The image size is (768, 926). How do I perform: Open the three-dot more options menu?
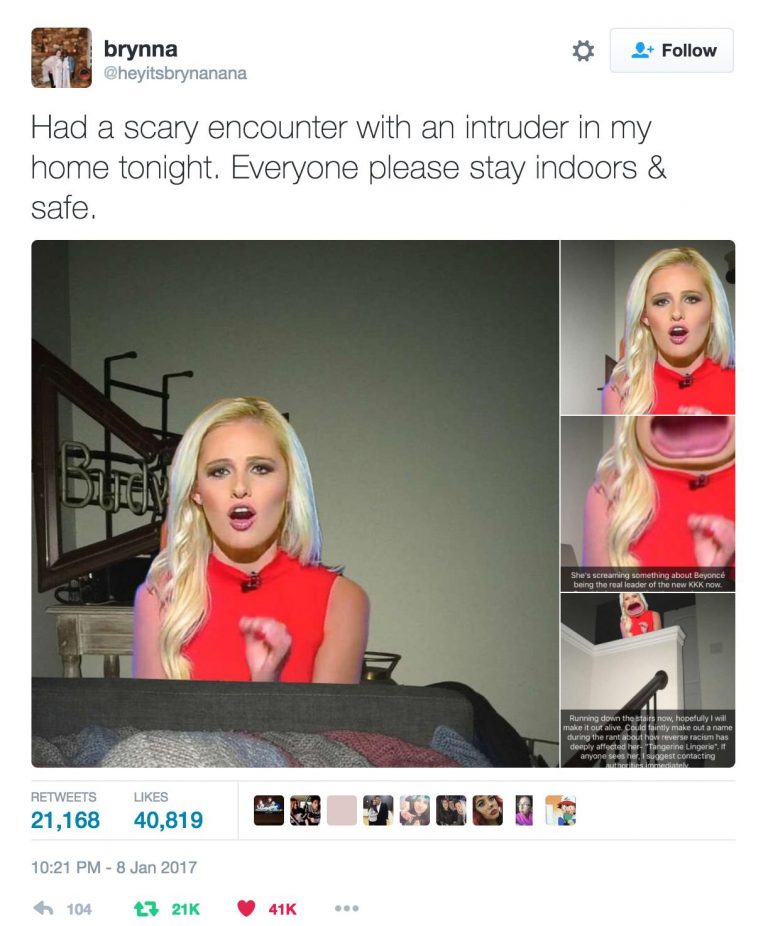point(346,908)
